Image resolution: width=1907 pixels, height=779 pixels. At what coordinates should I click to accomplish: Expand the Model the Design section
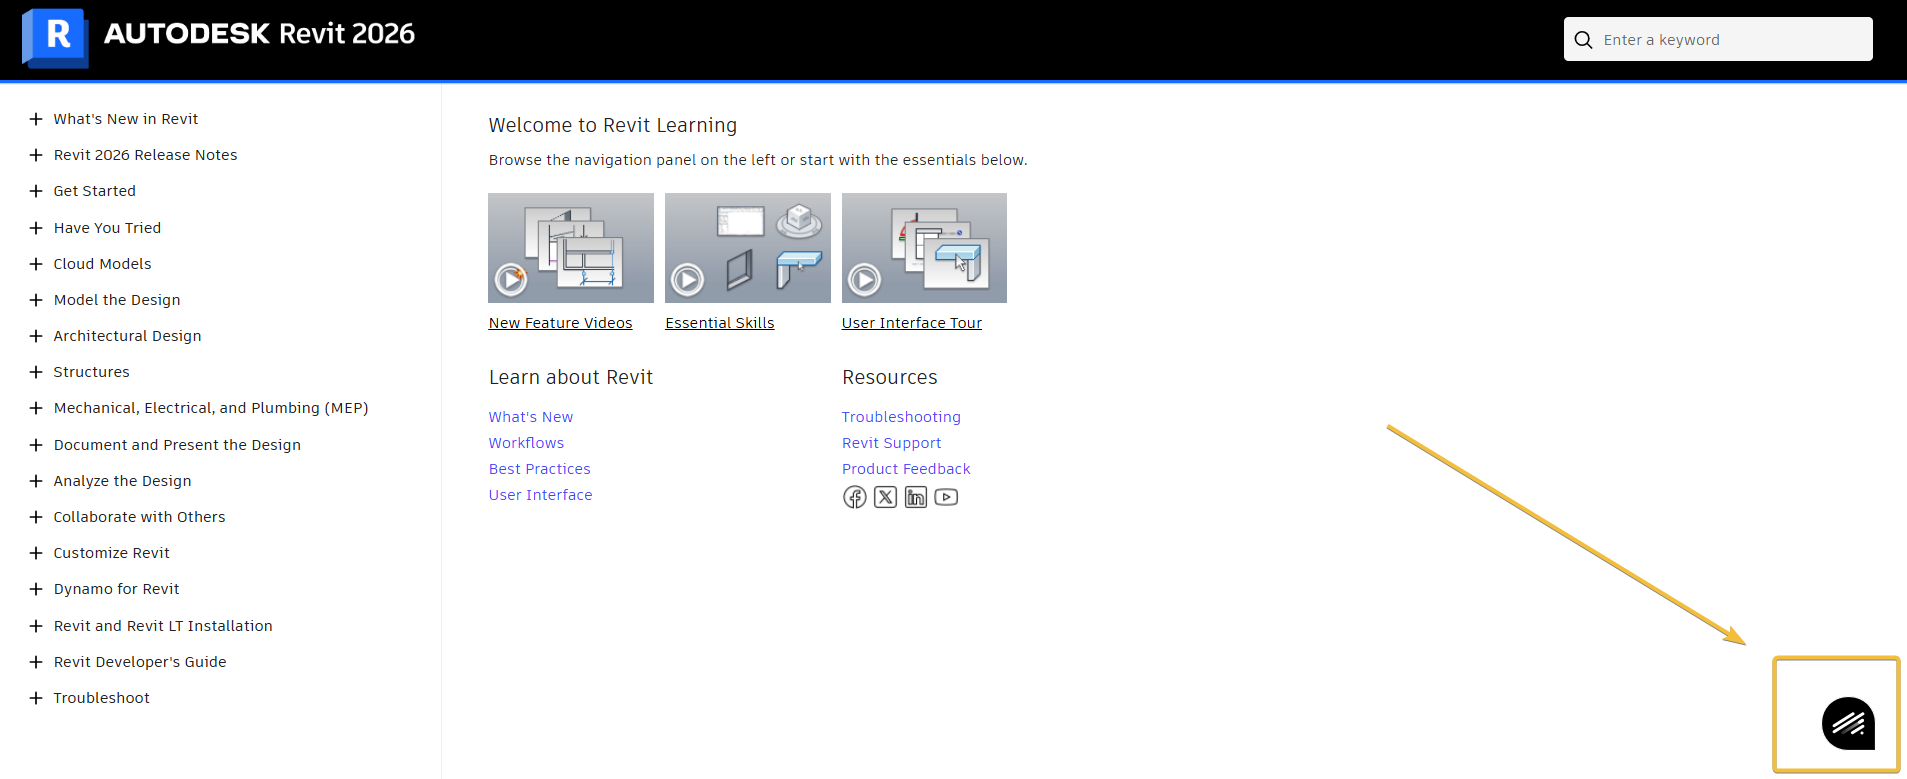(36, 300)
